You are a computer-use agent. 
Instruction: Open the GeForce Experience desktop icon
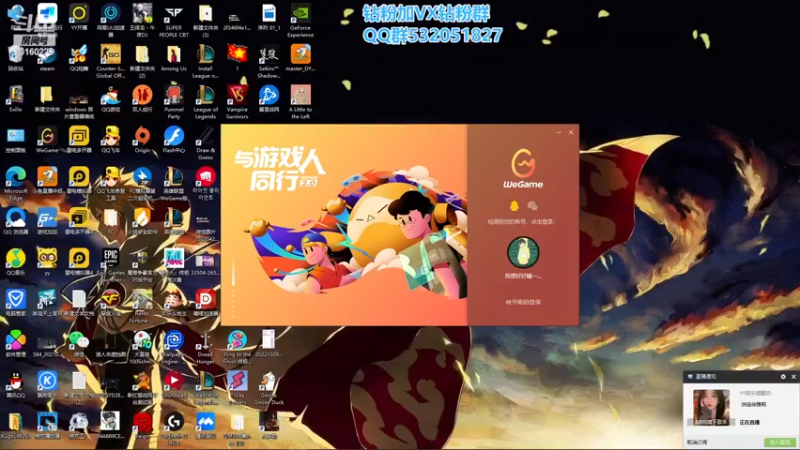(300, 20)
